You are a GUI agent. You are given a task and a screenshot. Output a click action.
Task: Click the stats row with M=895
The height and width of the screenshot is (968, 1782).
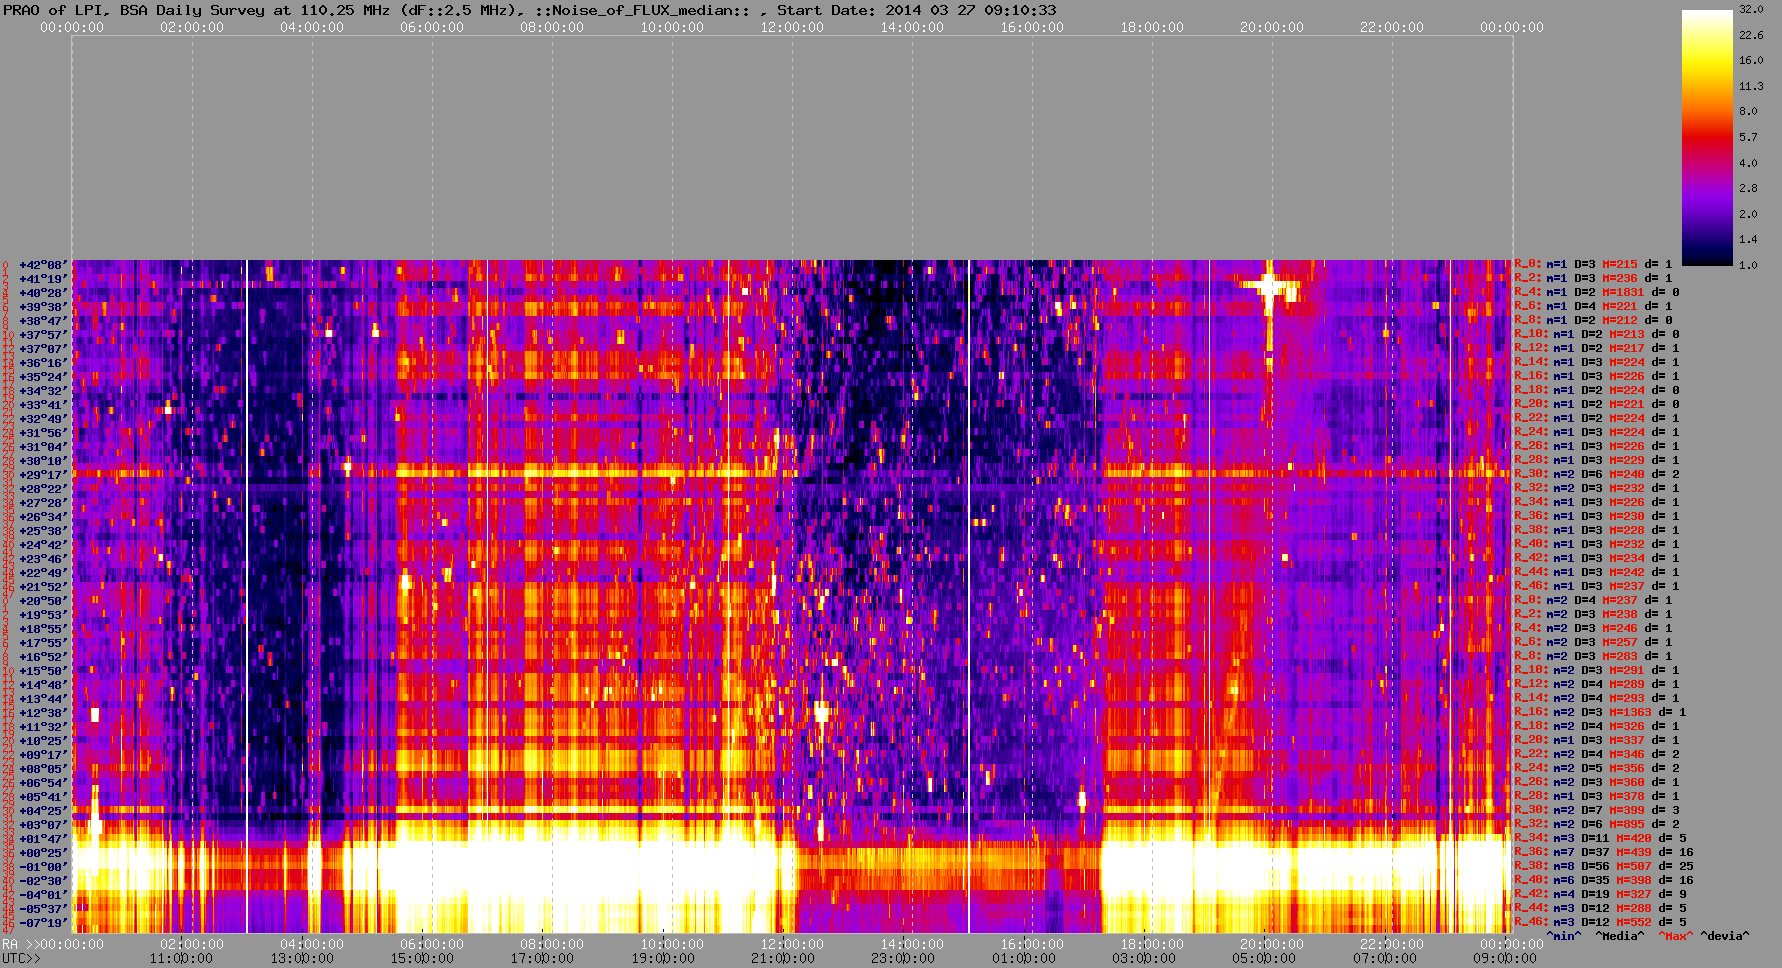pos(1597,825)
